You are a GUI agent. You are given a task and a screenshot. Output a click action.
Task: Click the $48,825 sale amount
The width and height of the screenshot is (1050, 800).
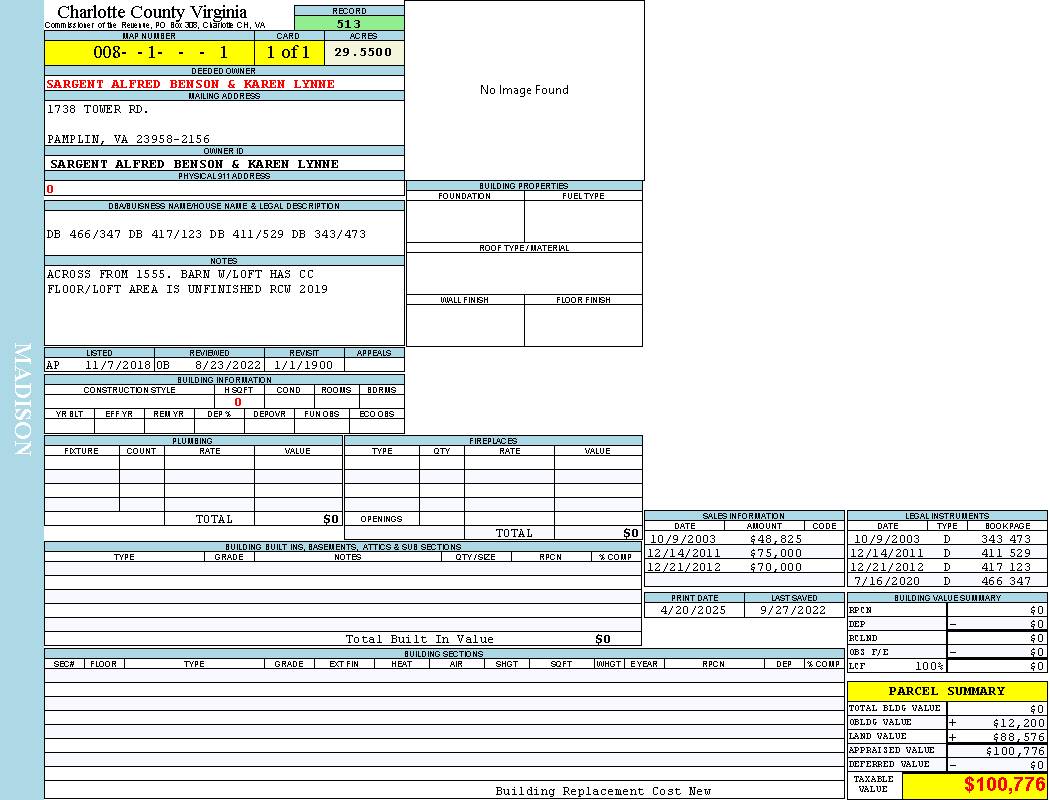pos(775,539)
